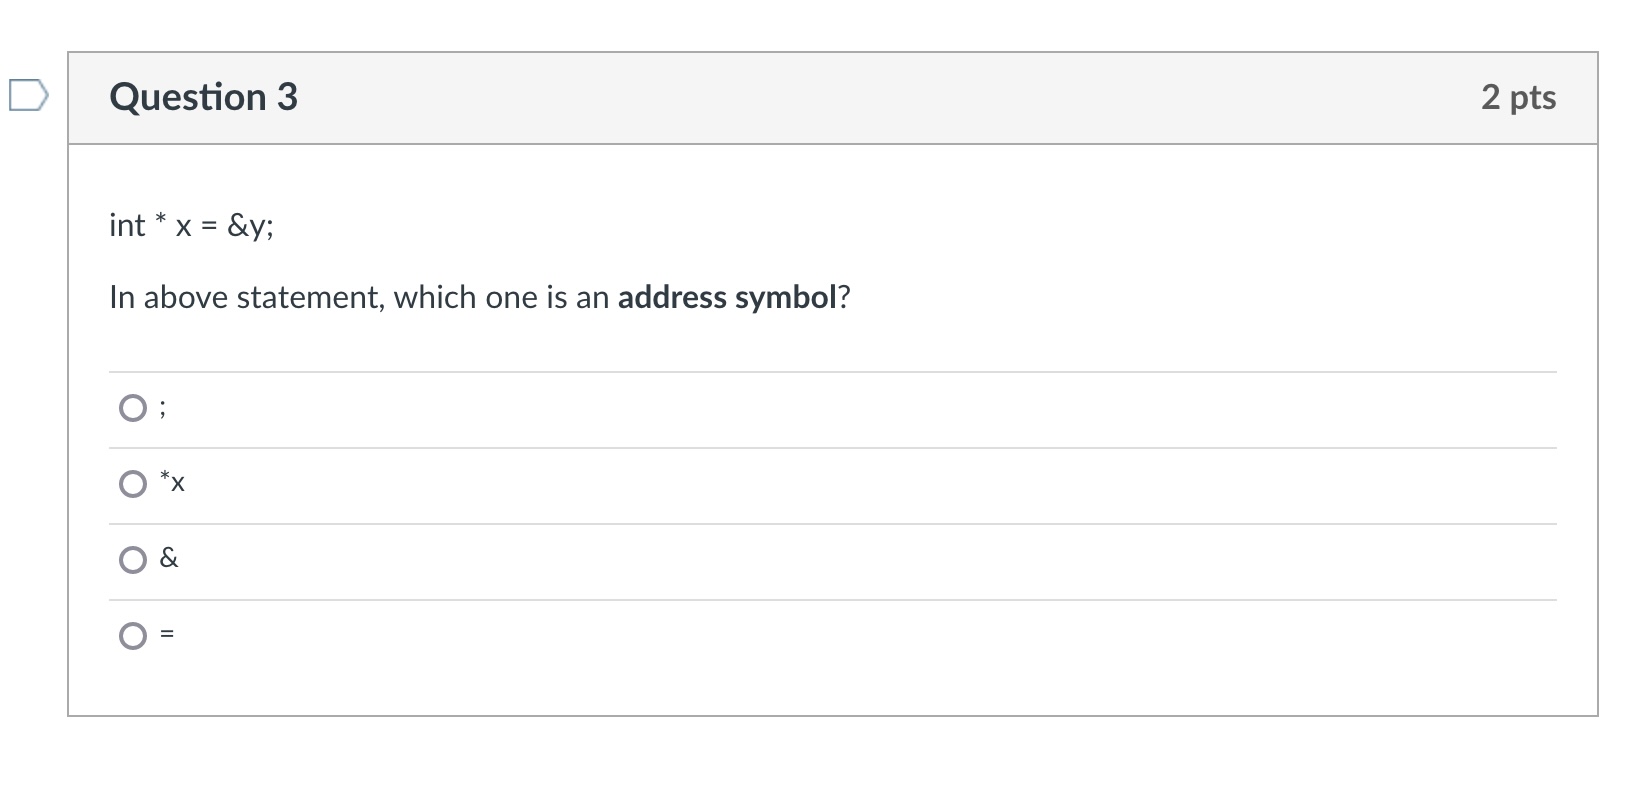Select the "=" answer option
This screenshot has width=1648, height=791.
click(132, 635)
